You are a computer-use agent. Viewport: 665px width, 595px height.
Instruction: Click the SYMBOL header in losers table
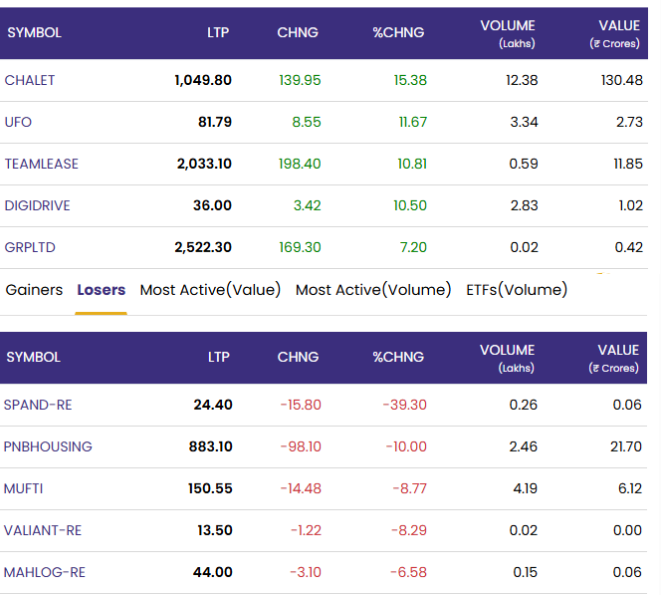(34, 357)
